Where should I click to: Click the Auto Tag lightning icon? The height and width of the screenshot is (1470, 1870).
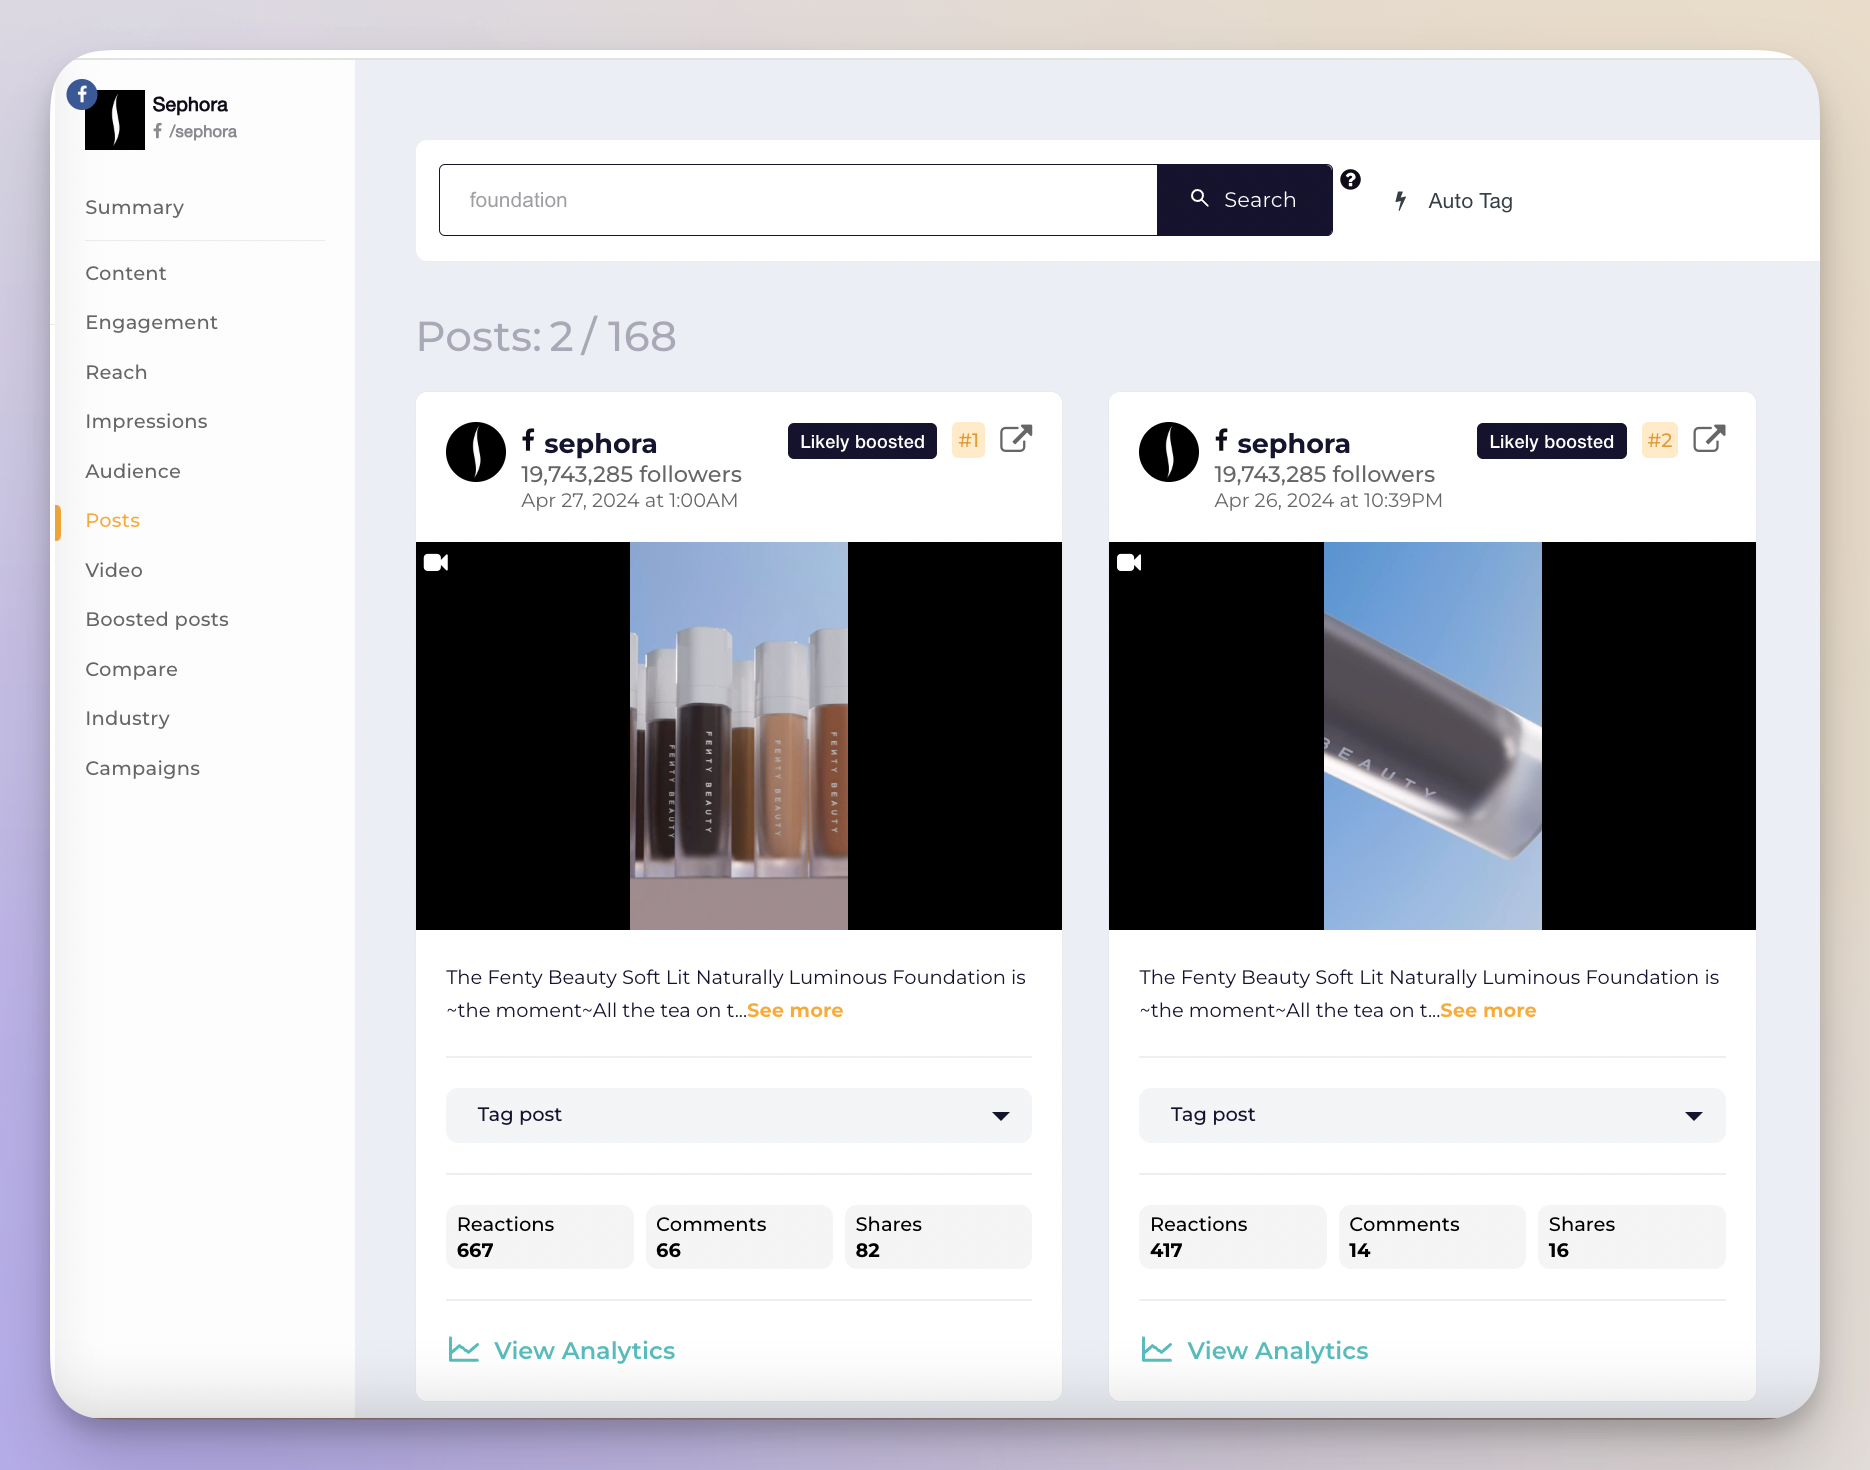[x=1401, y=201]
